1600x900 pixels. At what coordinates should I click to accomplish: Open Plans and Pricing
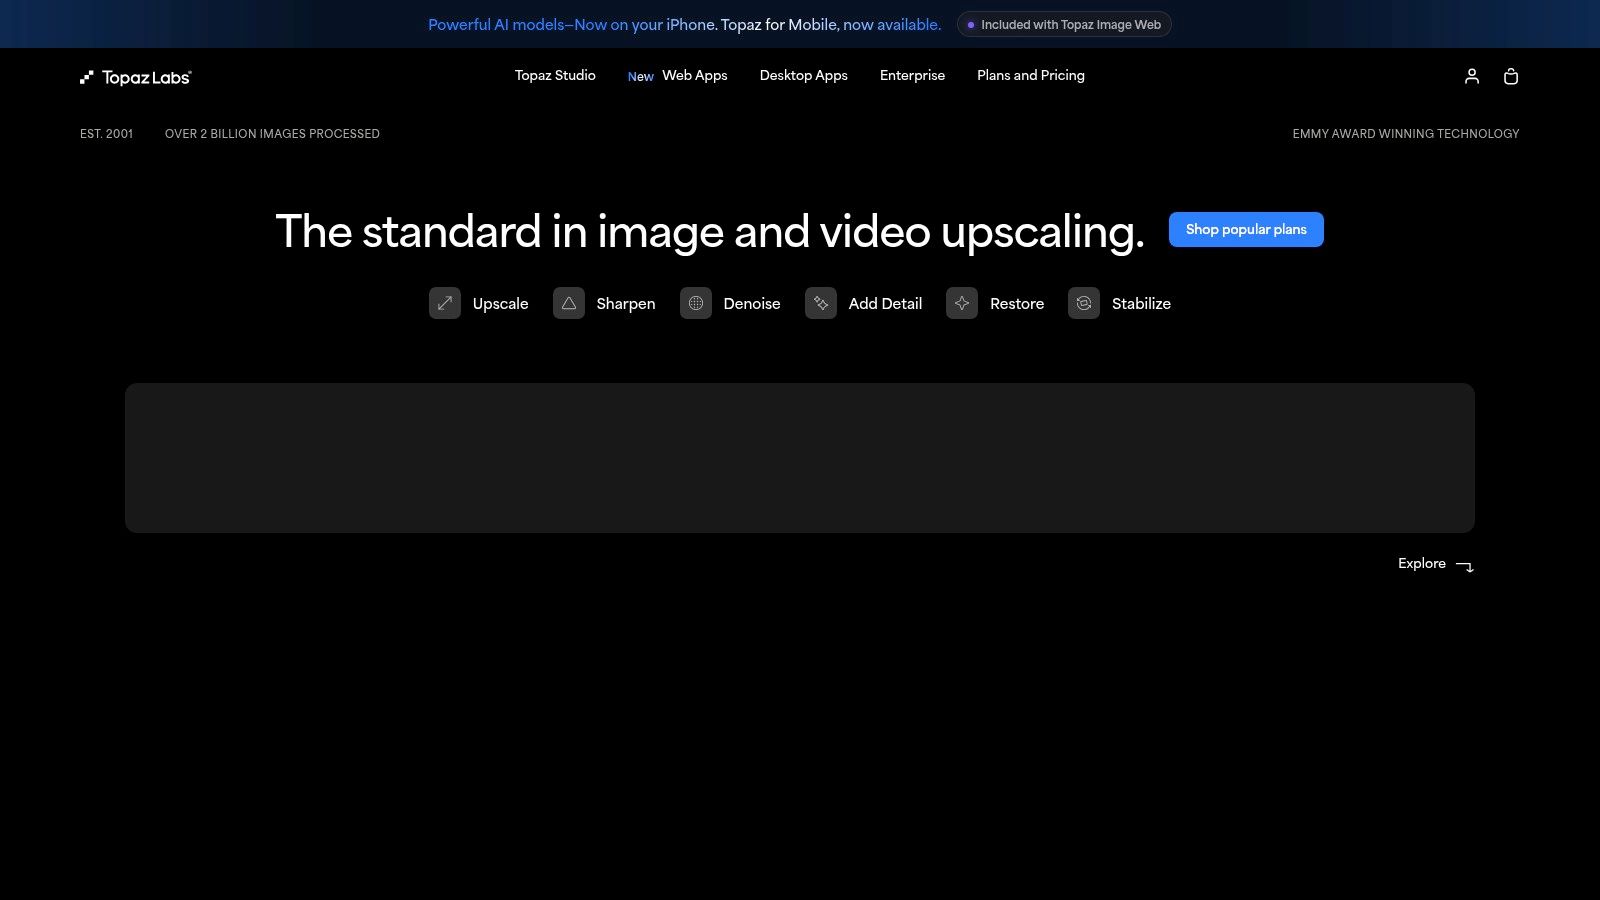(1031, 75)
